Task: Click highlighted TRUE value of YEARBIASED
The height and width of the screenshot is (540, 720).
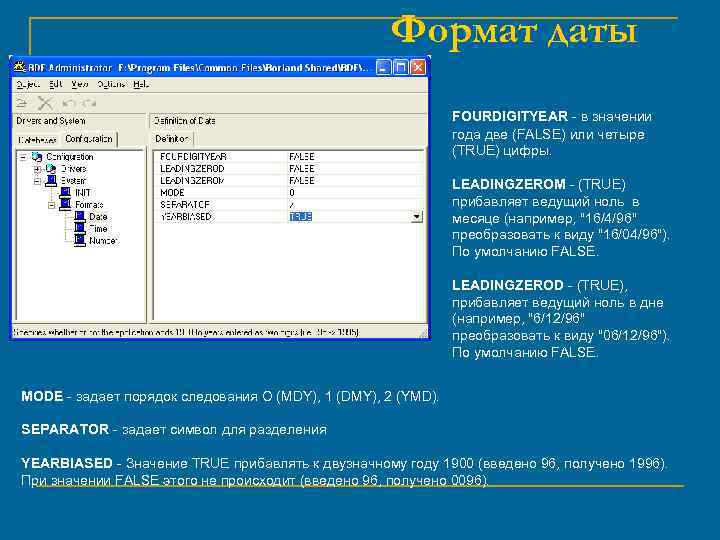Action: click(301, 216)
